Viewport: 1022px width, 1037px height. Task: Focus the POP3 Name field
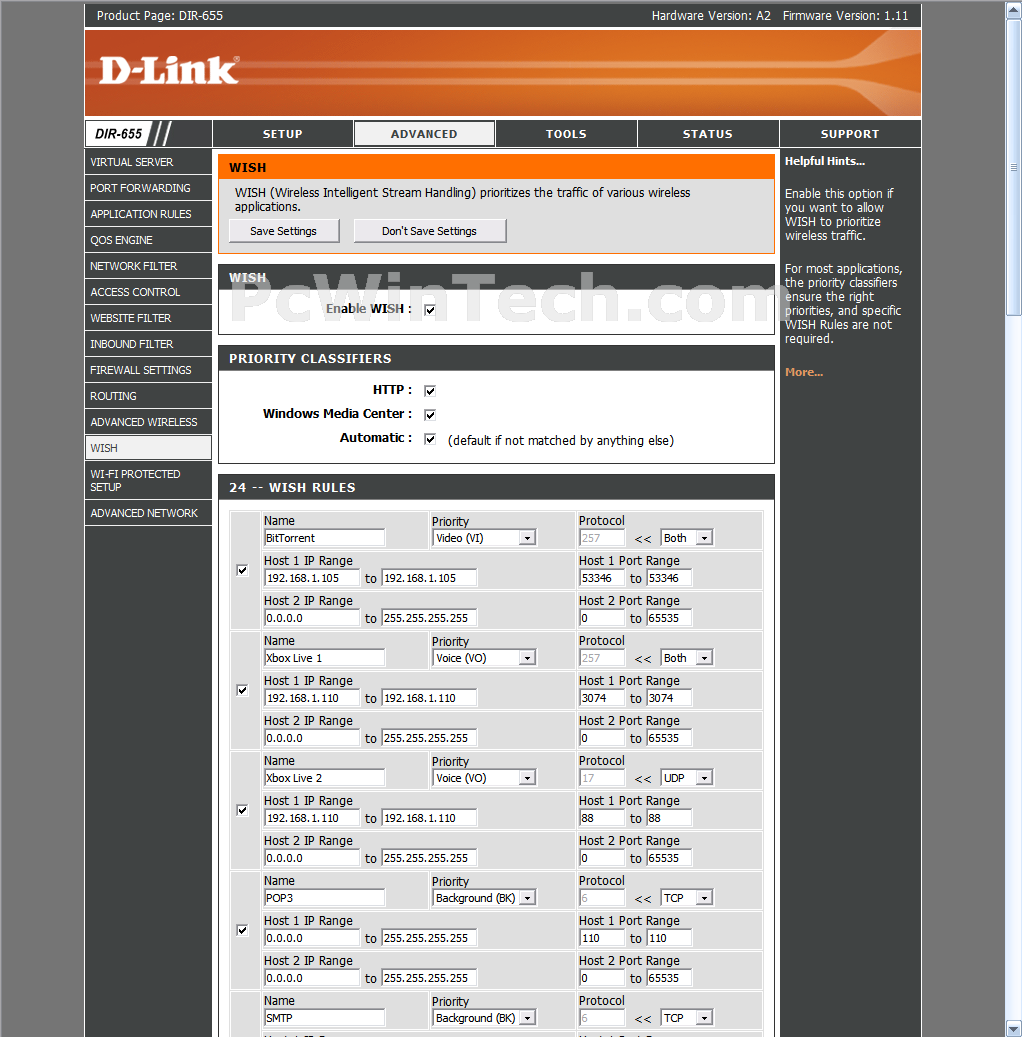324,898
